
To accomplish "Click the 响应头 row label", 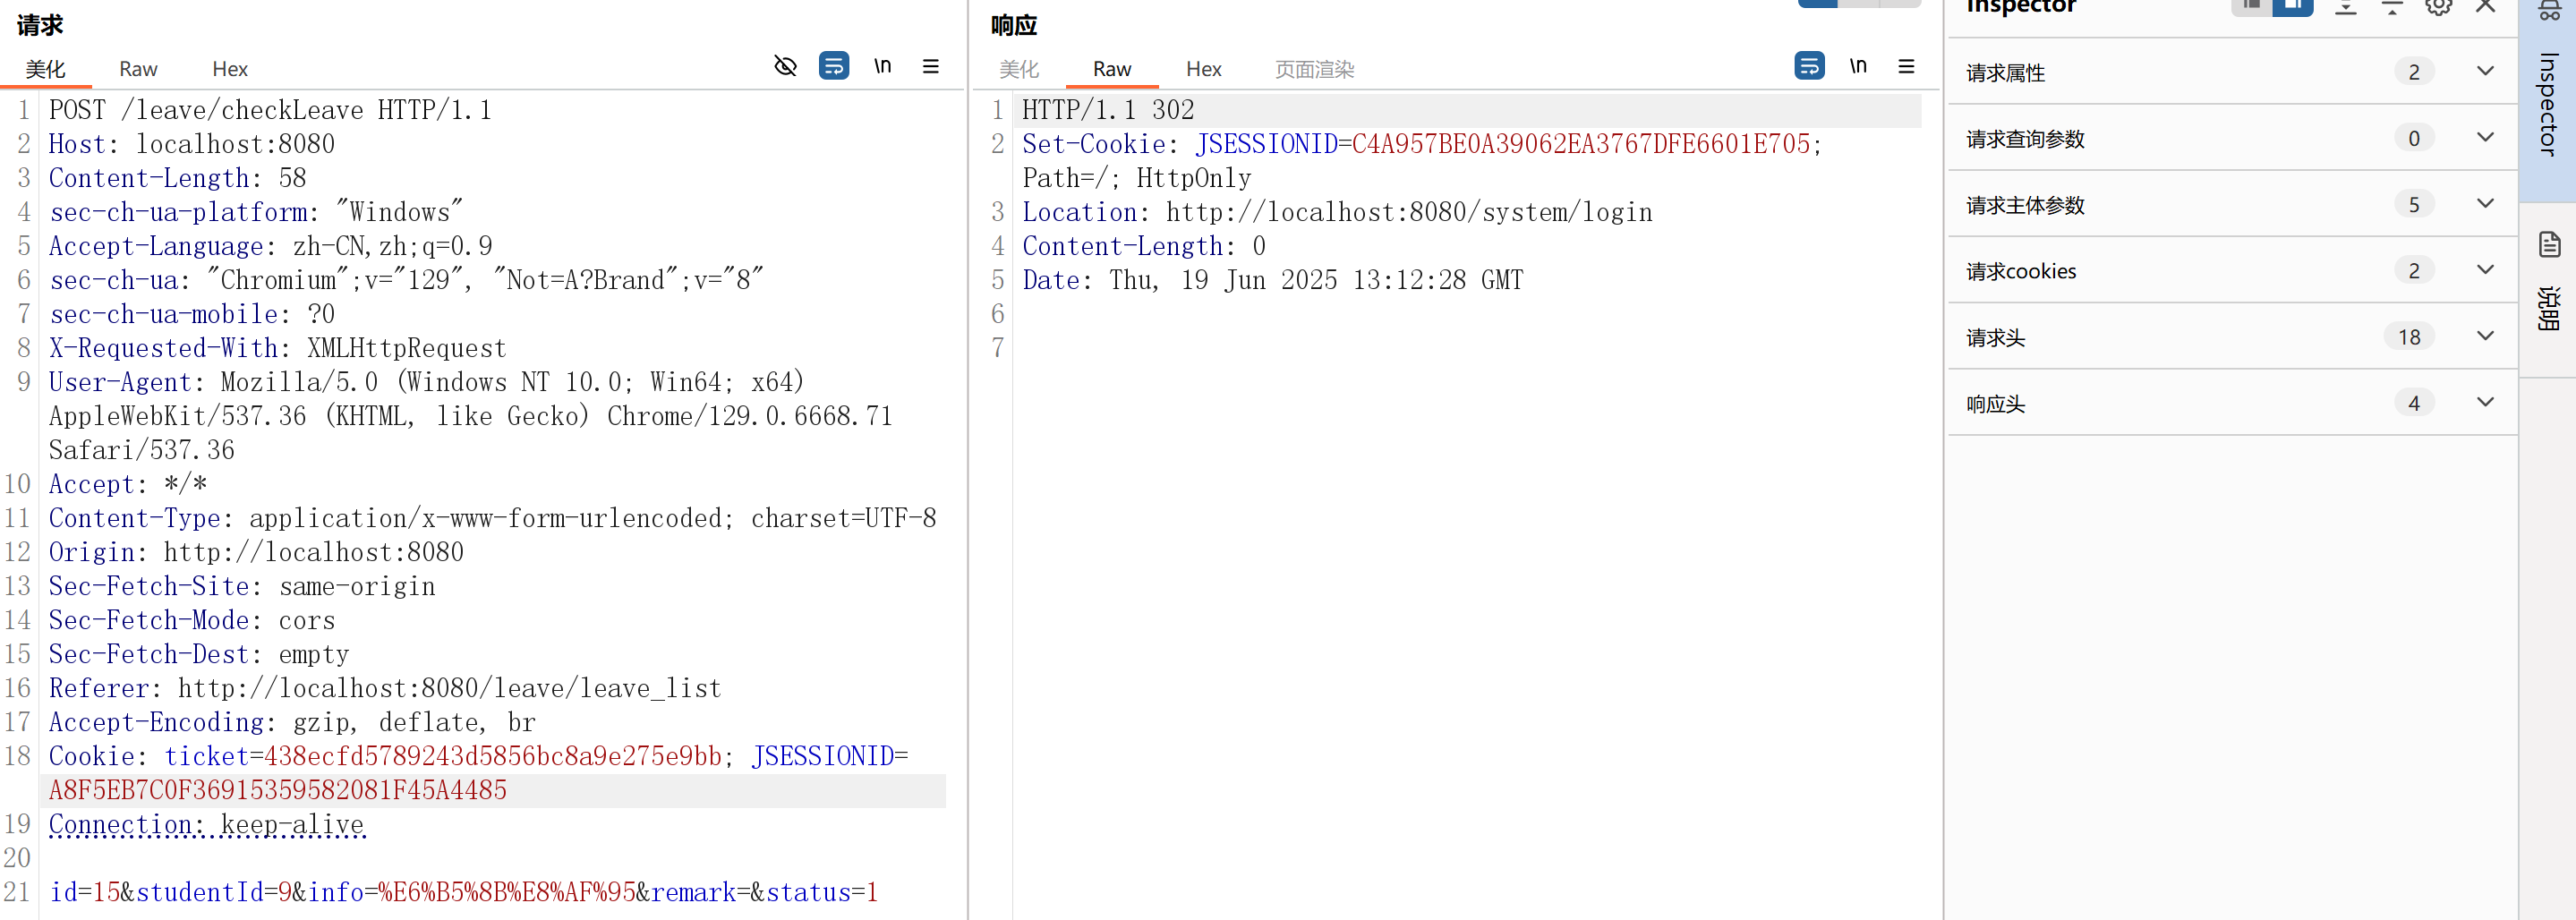I will 1995,404.
